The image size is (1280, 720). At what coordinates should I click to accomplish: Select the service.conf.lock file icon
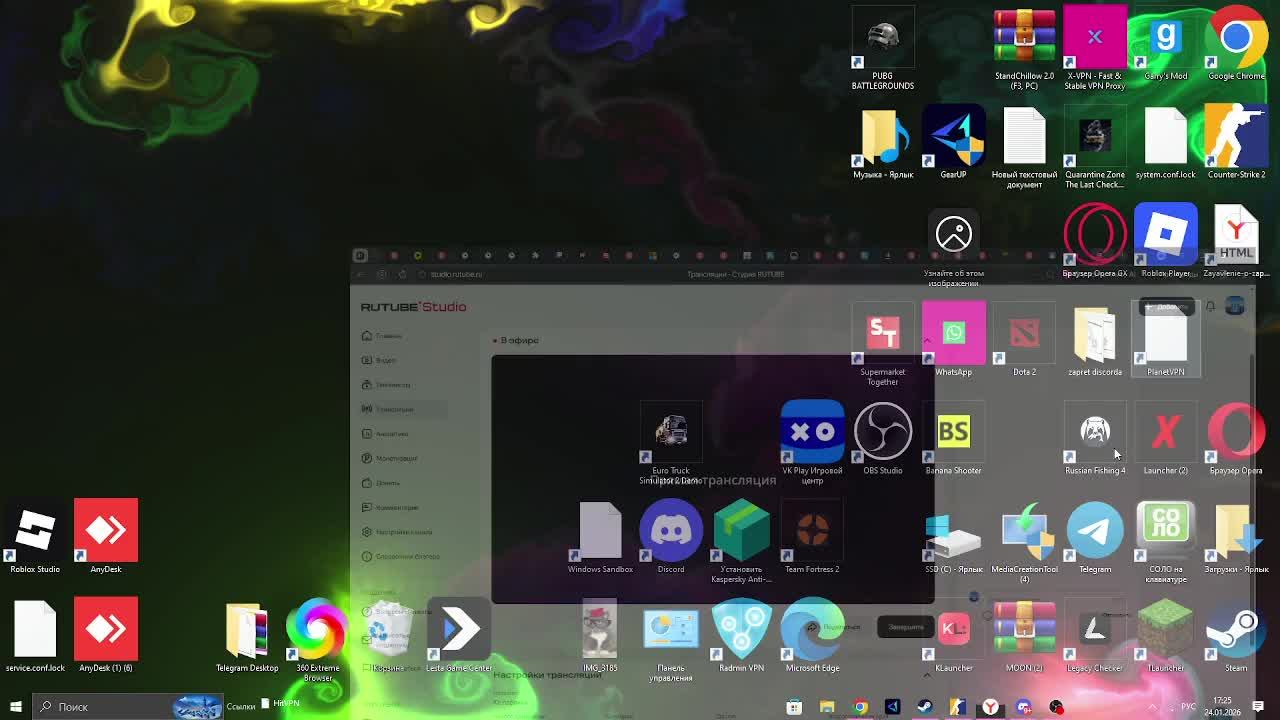(35, 629)
